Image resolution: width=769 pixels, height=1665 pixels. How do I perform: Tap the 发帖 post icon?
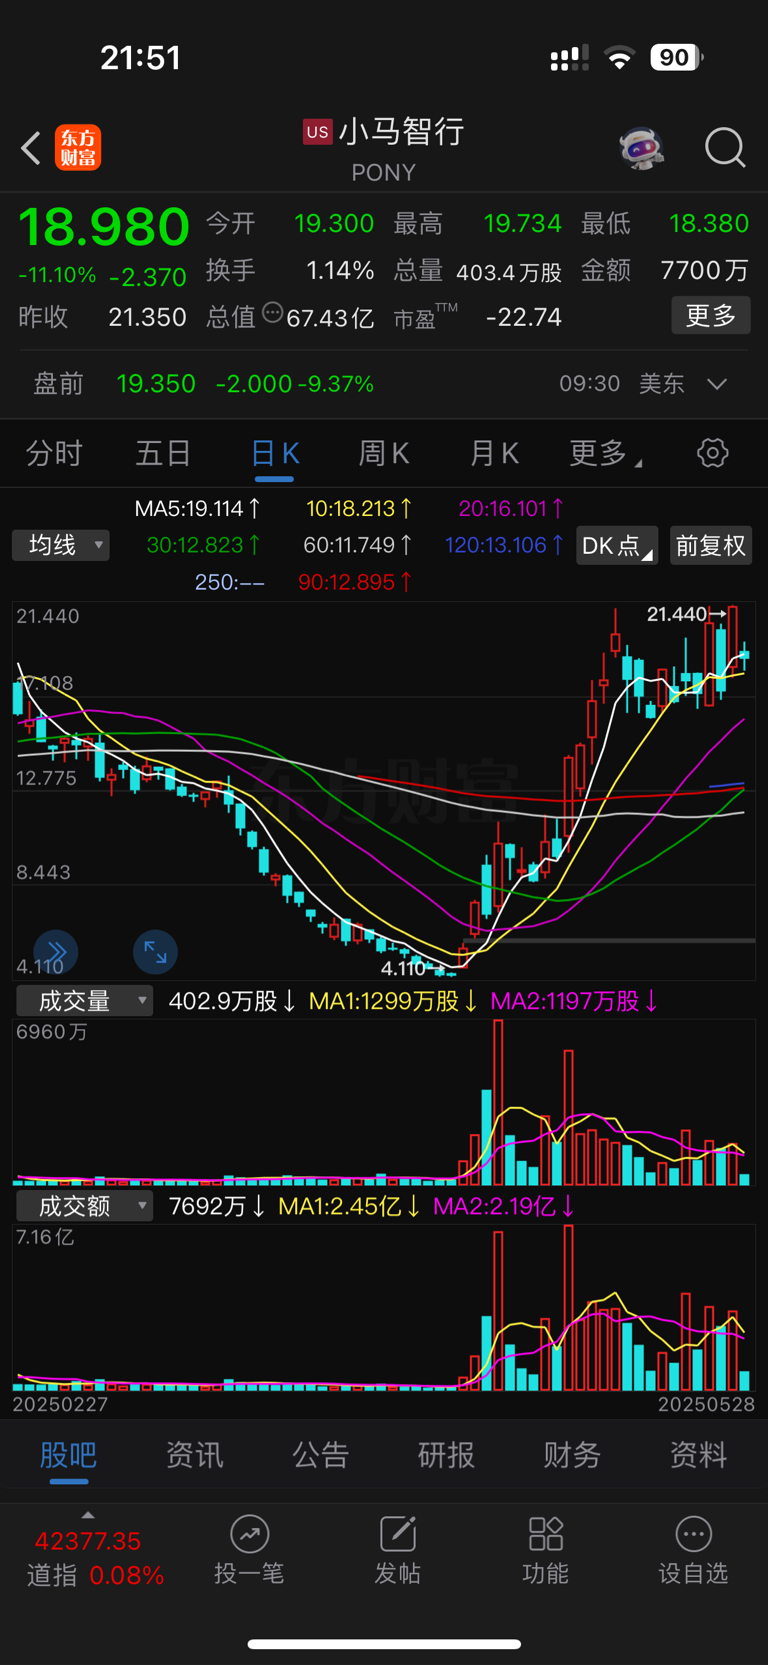point(397,1533)
